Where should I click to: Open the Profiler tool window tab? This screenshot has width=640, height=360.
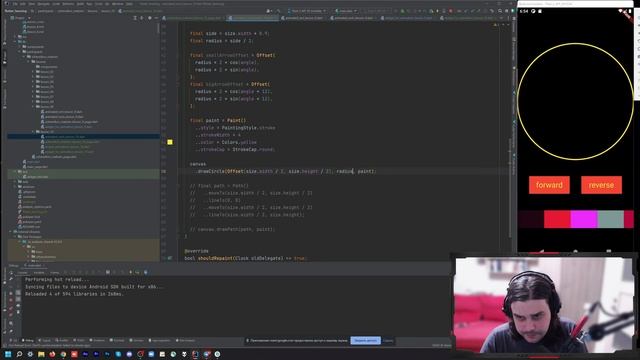tap(62, 340)
